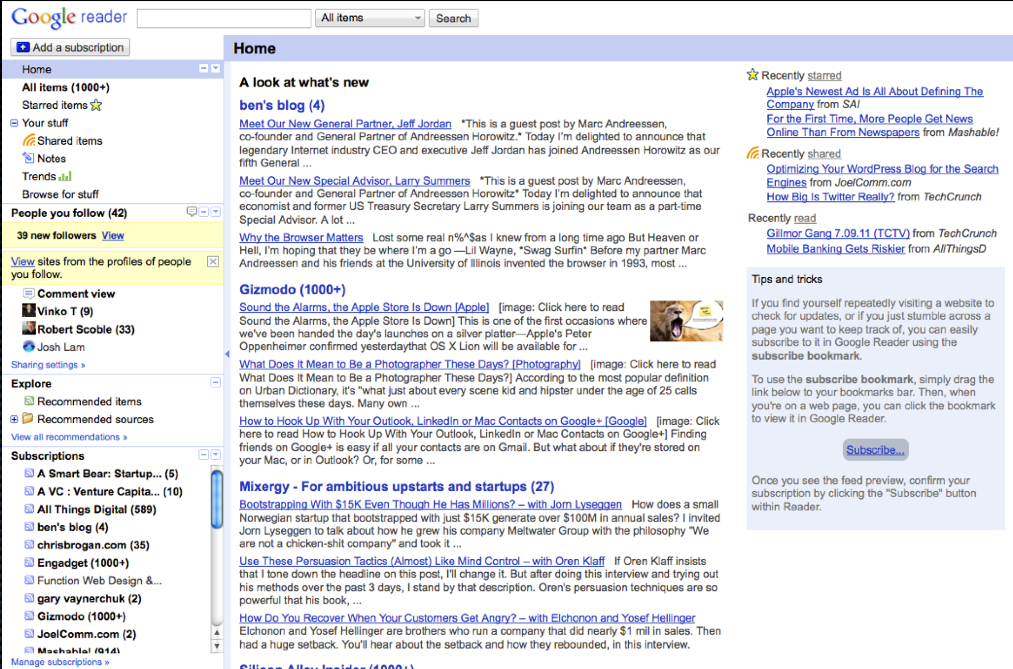Expand the Recommended sources folder
Image resolution: width=1013 pixels, height=669 pixels.
[14, 419]
